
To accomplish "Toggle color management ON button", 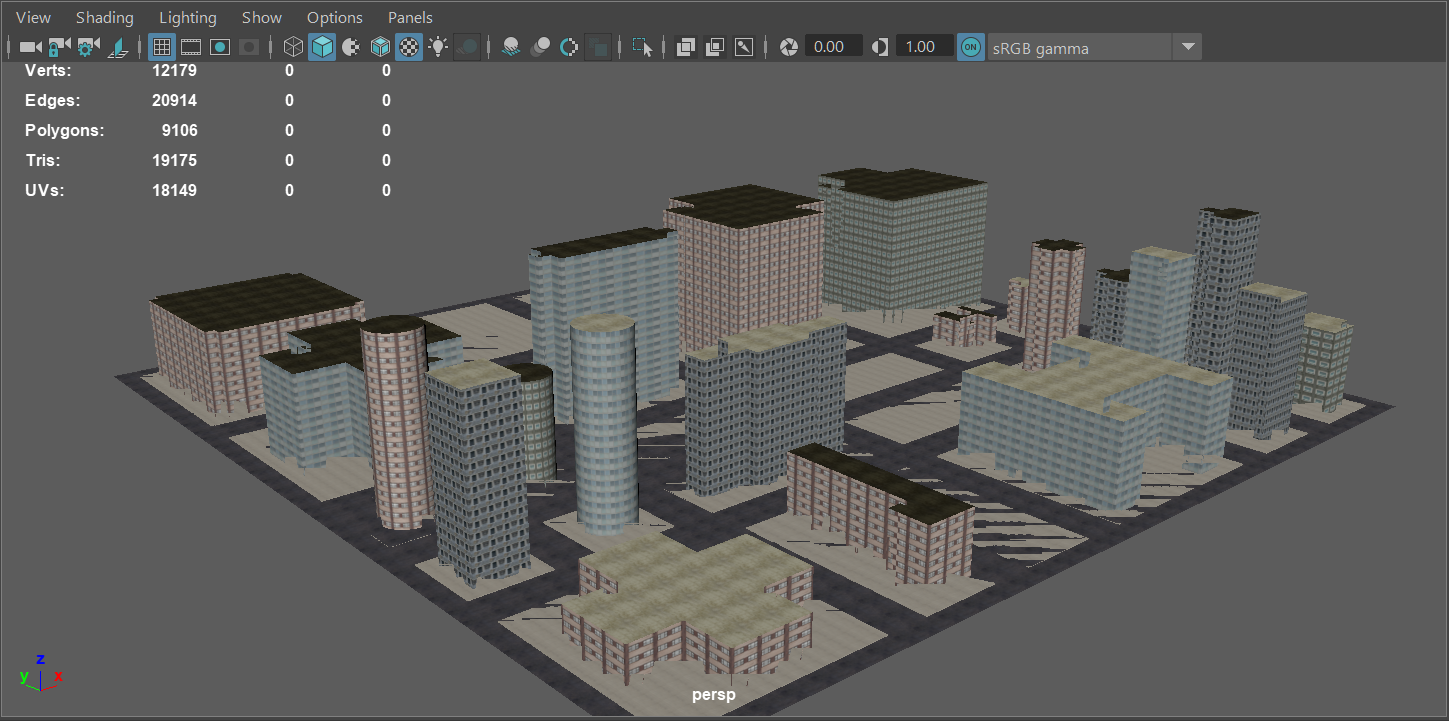I will (970, 47).
